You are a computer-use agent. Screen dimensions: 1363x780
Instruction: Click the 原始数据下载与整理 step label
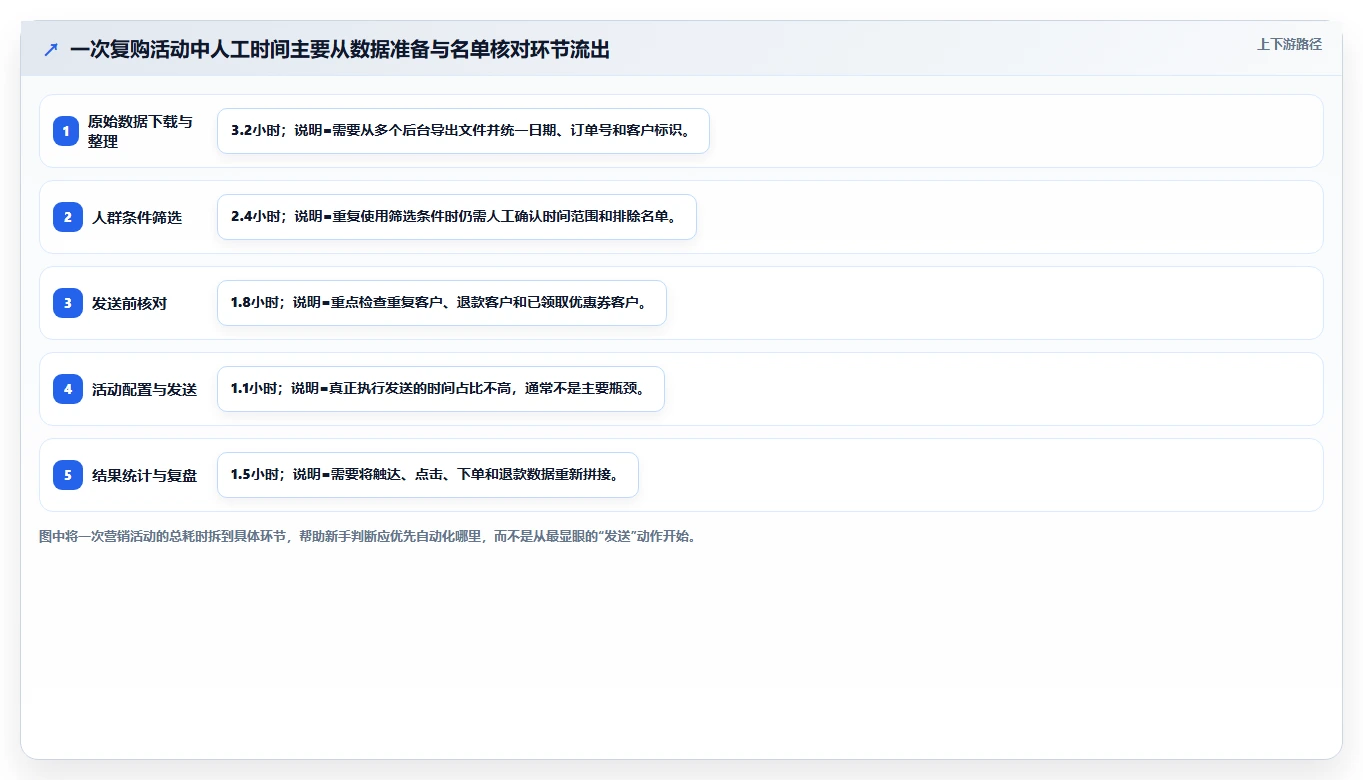tap(140, 131)
